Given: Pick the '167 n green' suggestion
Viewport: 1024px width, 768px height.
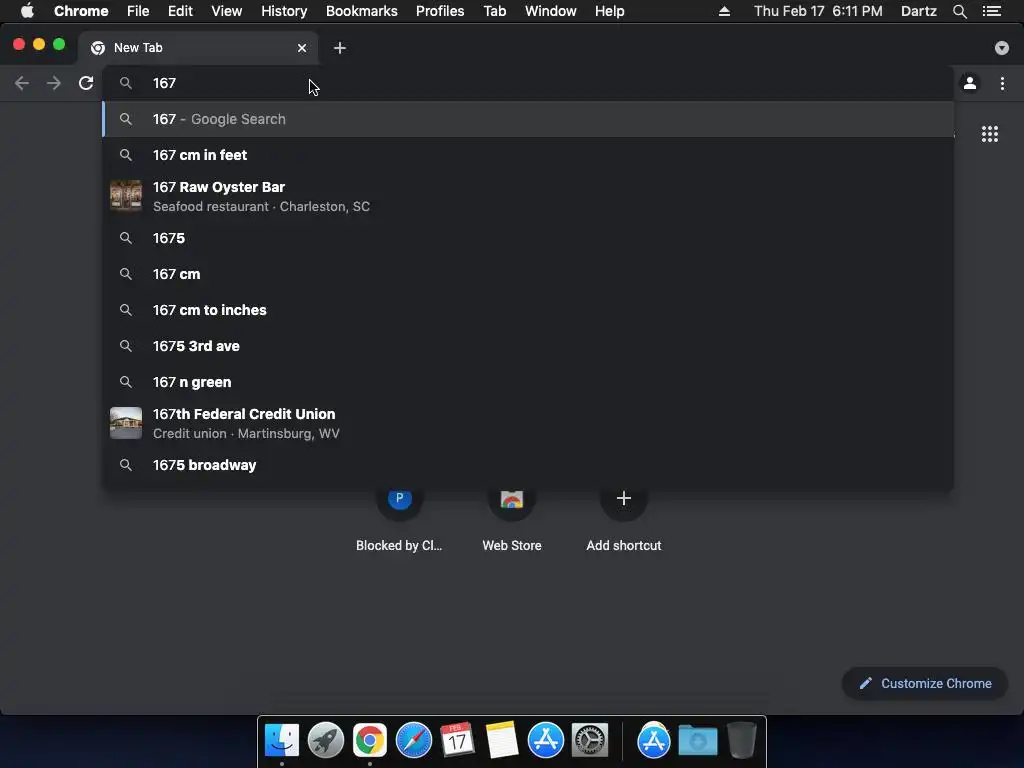Looking at the screenshot, I should [x=528, y=381].
